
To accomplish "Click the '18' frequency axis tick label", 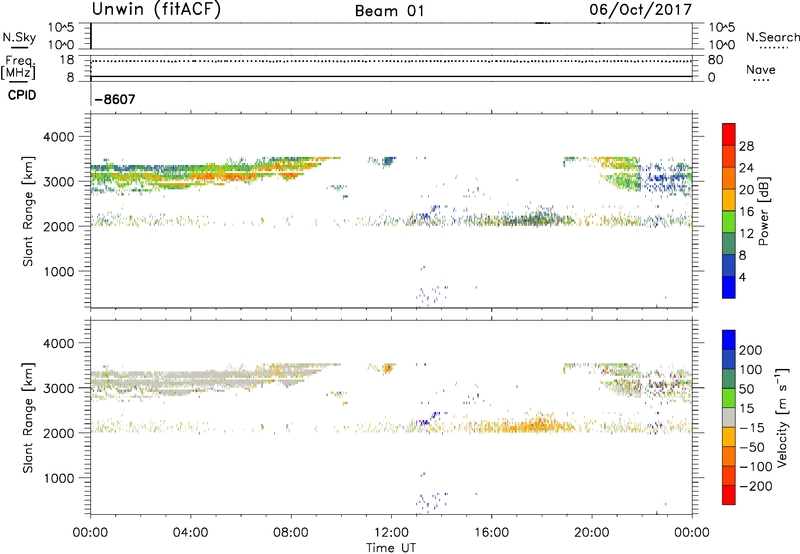I will (x=67, y=60).
